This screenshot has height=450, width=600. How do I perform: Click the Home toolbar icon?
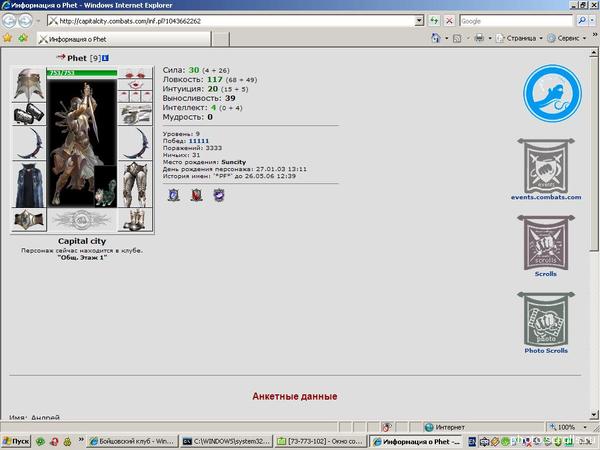[436, 38]
